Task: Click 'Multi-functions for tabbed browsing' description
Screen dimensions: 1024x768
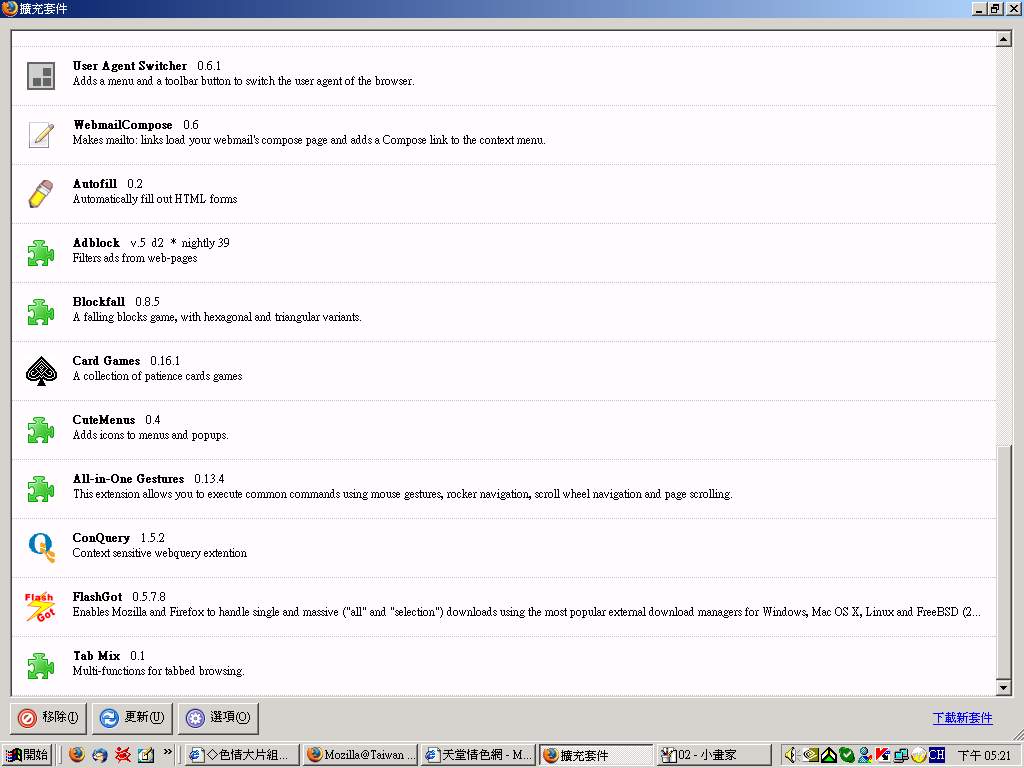Action: (x=159, y=671)
